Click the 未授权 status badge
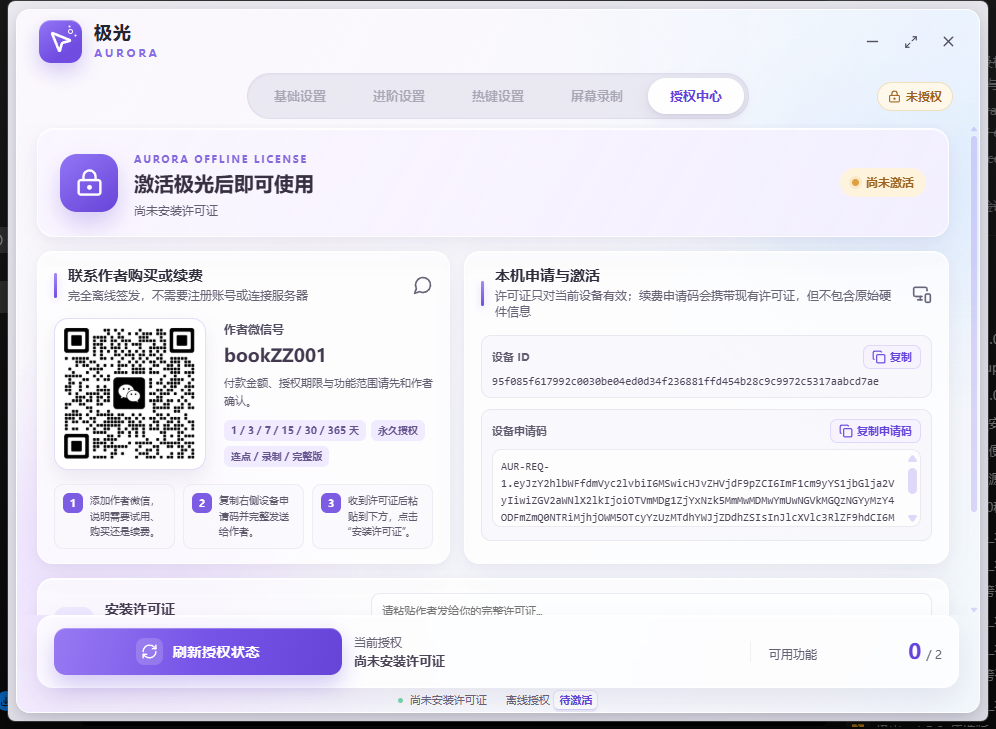This screenshot has width=996, height=729. pos(915,97)
